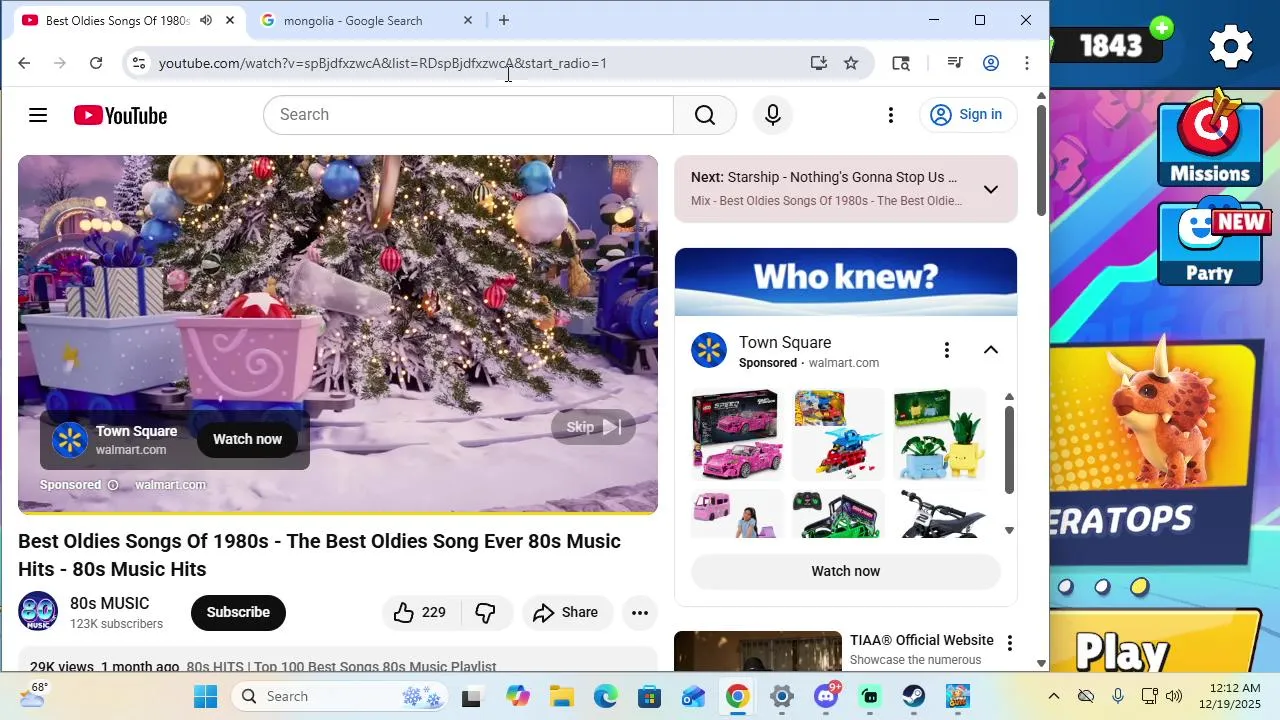Share the video
This screenshot has width=1280, height=720.
(x=566, y=613)
